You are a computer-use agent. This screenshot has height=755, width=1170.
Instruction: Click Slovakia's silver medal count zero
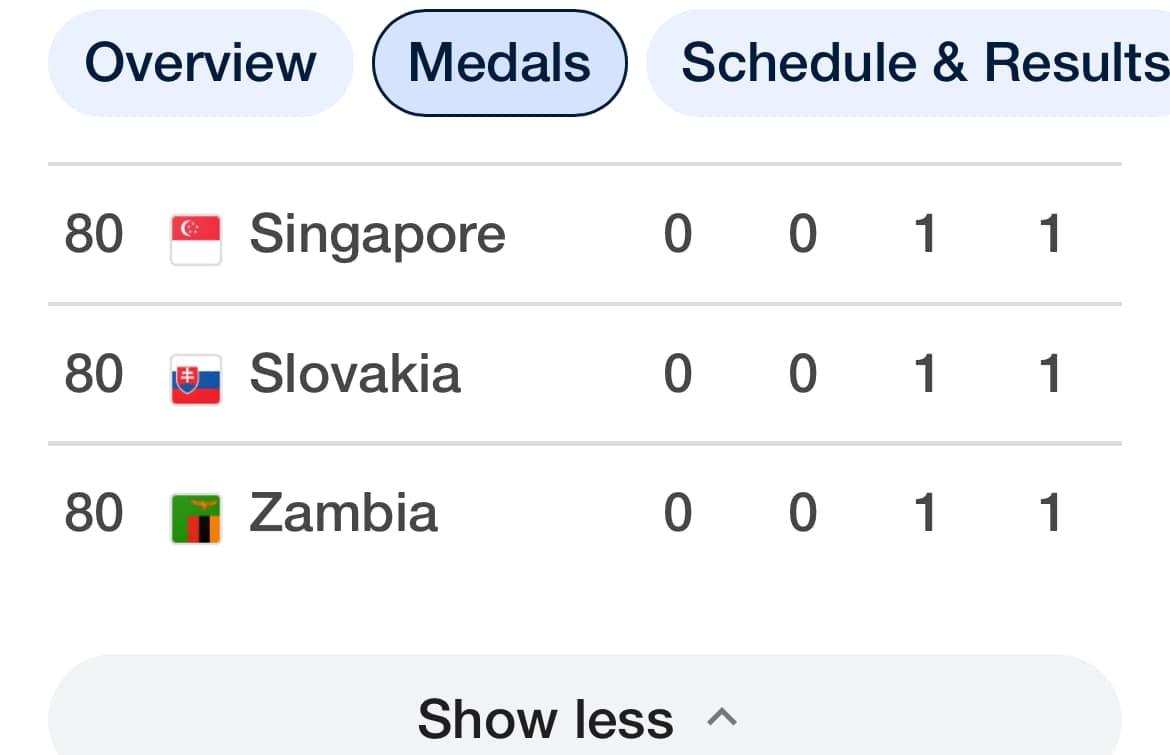(803, 374)
